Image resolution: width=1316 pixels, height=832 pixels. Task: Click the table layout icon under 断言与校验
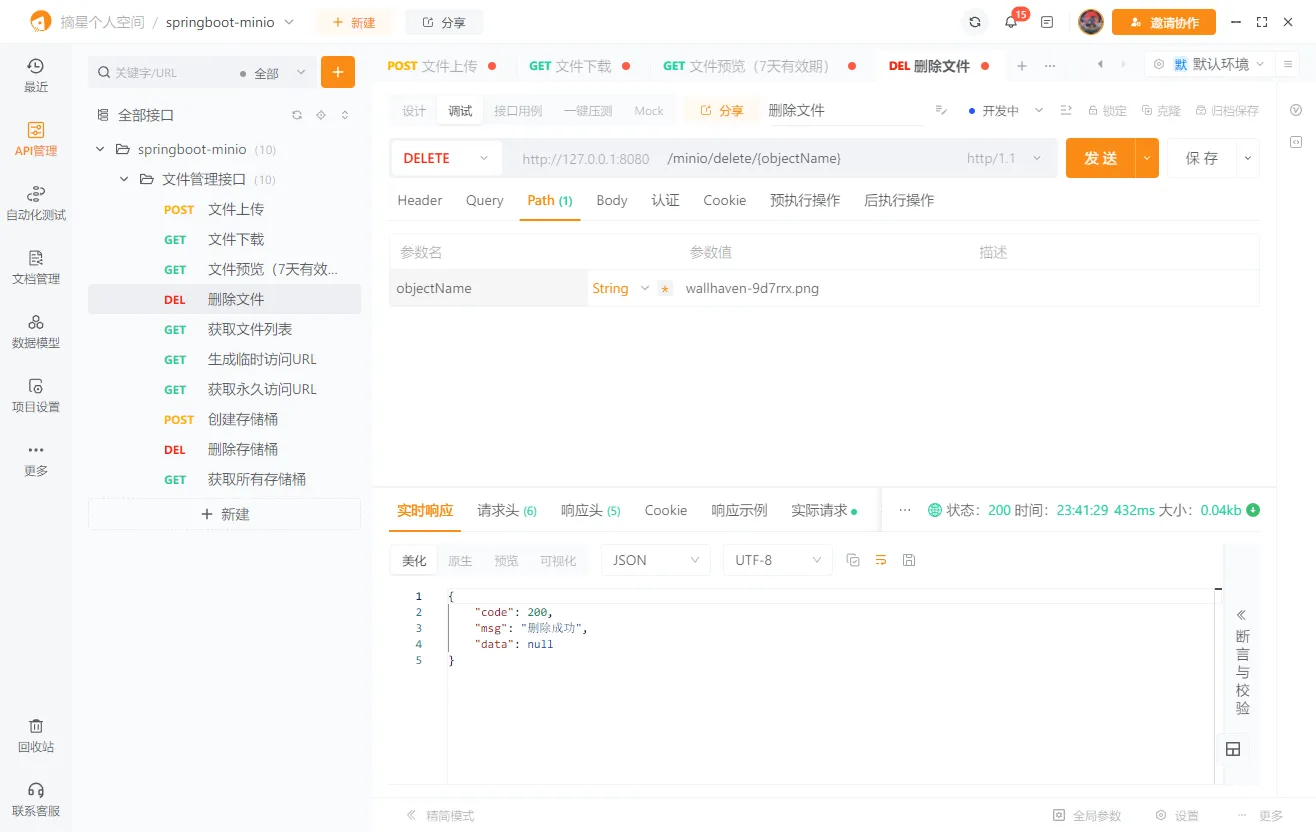point(1233,749)
